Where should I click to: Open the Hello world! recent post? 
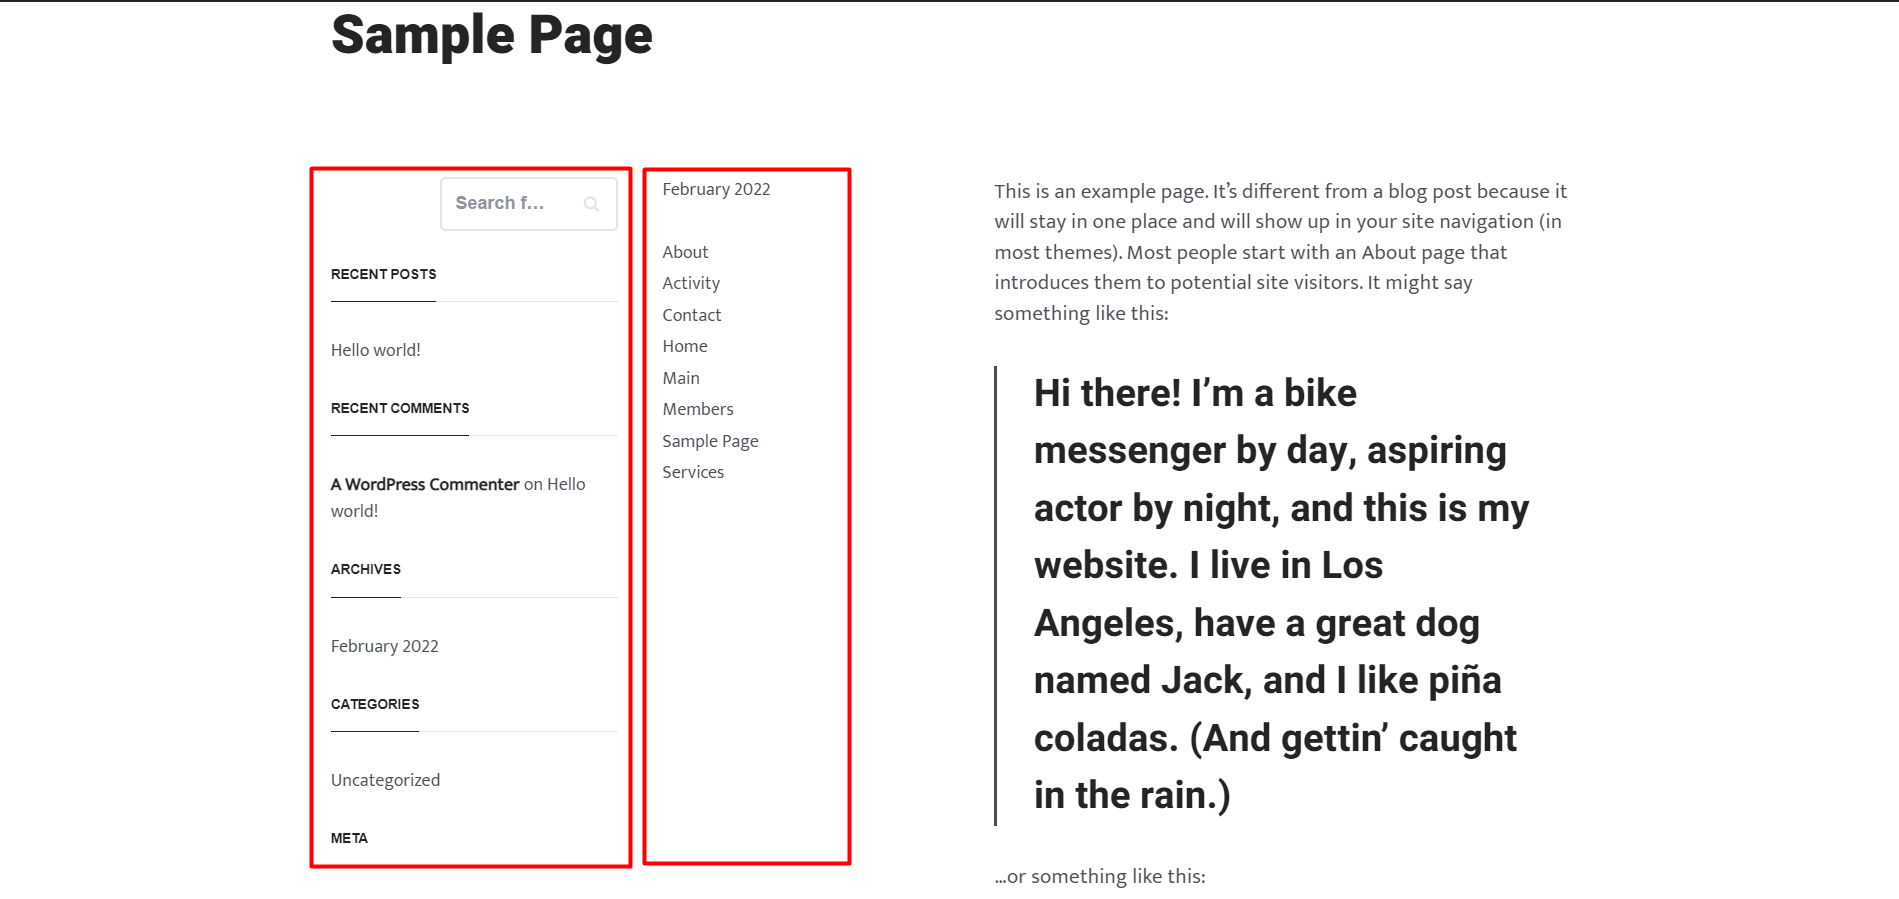pos(375,350)
